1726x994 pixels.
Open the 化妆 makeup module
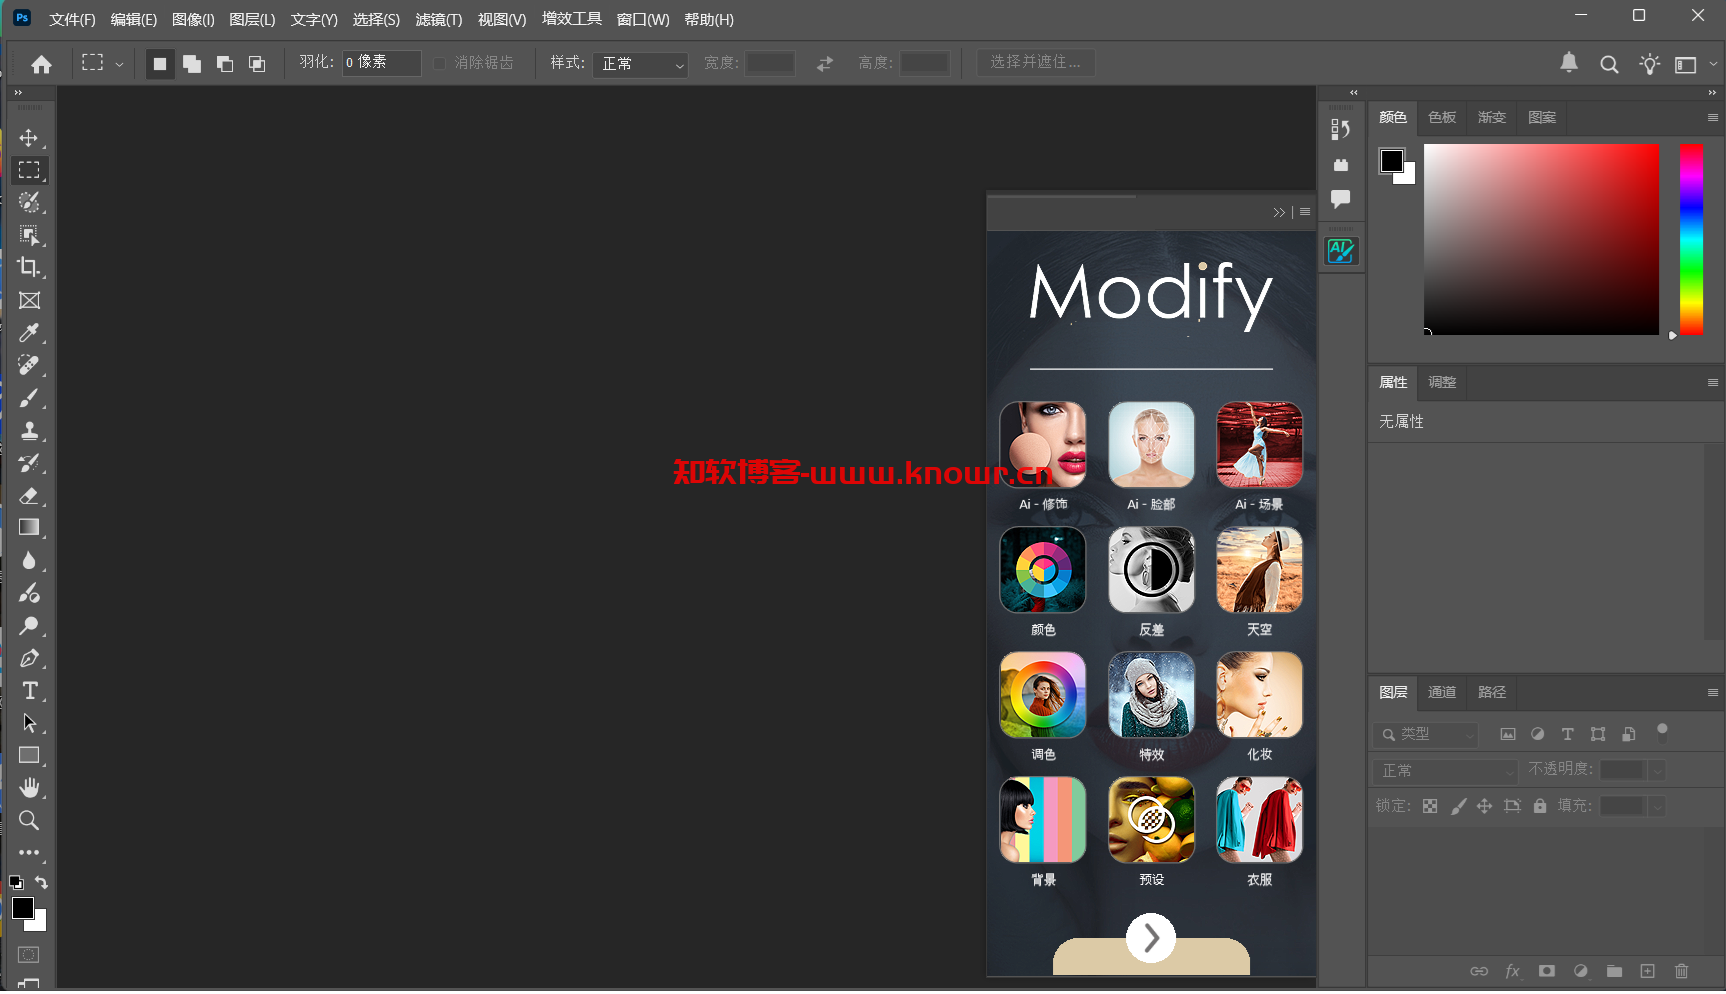(1259, 695)
